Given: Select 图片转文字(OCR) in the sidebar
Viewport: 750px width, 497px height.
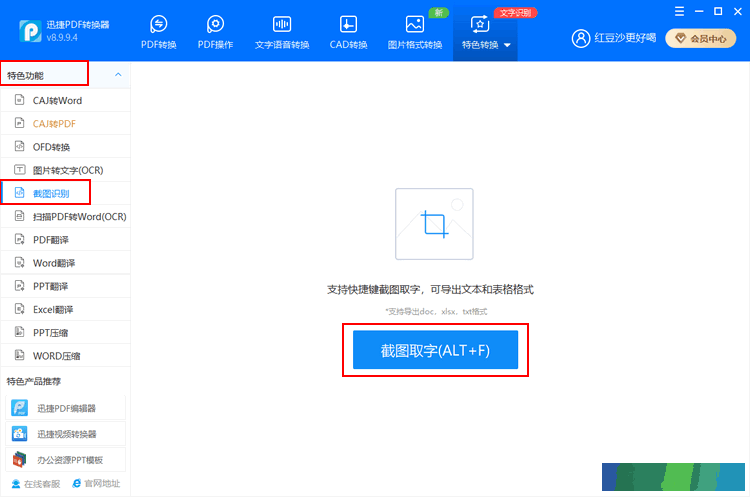Looking at the screenshot, I should pos(66,170).
